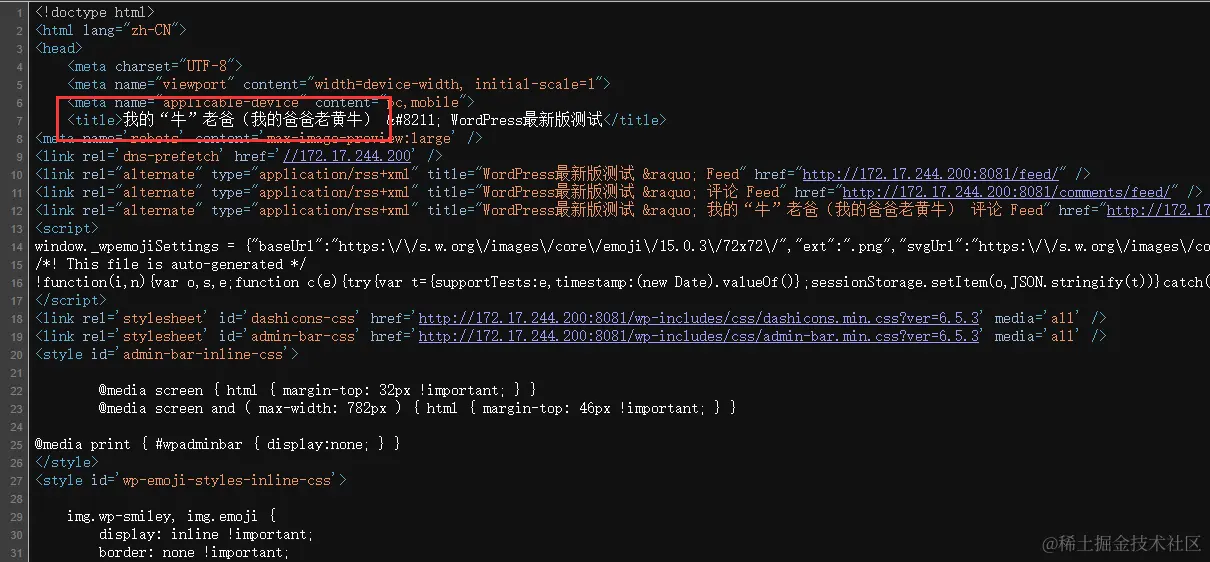Click the opening <head> tag
Screen dimensions: 1210x562
(x=59, y=48)
